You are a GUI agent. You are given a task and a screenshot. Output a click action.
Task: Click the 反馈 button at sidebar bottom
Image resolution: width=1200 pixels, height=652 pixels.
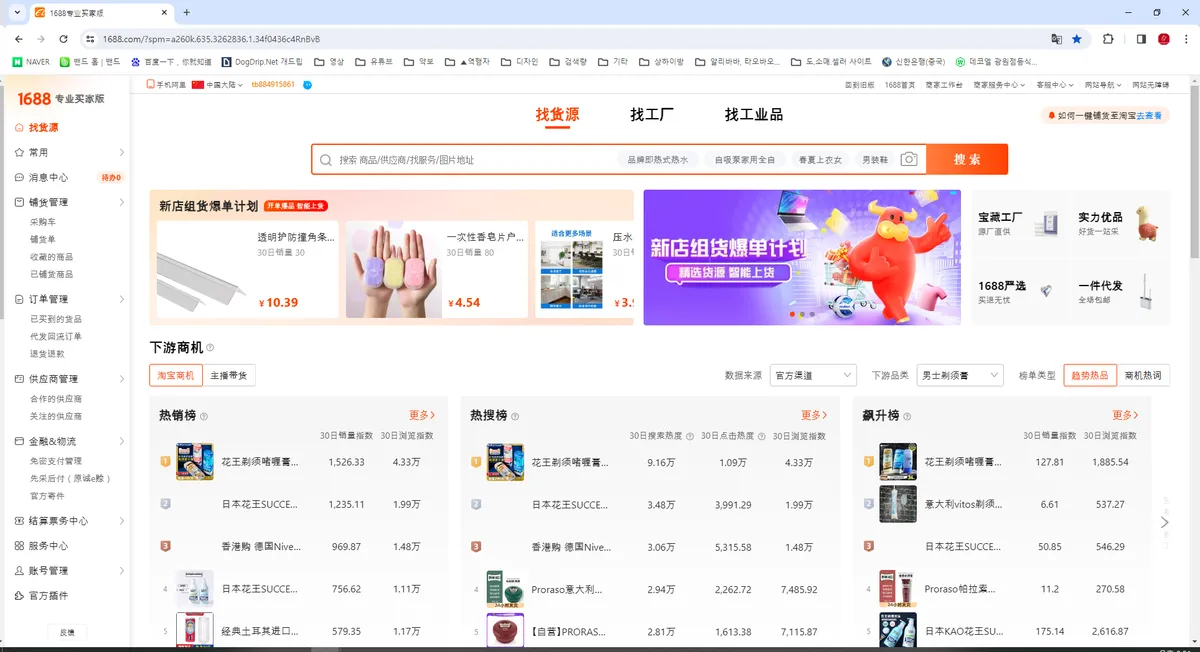coord(66,632)
